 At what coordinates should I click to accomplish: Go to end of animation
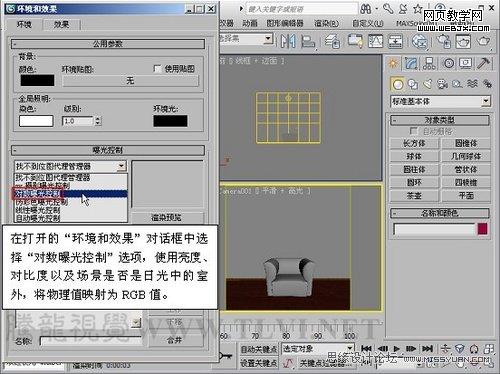point(427,349)
